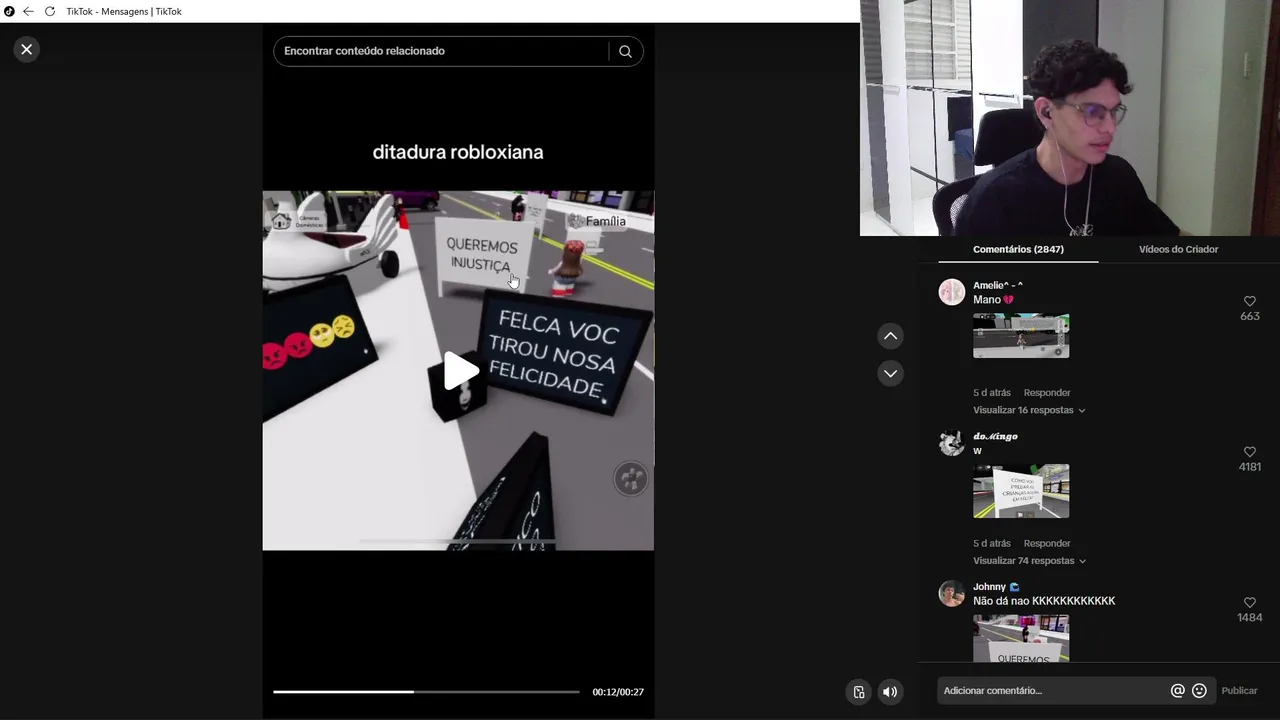Click the round overlay icon in video corner
This screenshot has height=720, width=1280.
[631, 479]
